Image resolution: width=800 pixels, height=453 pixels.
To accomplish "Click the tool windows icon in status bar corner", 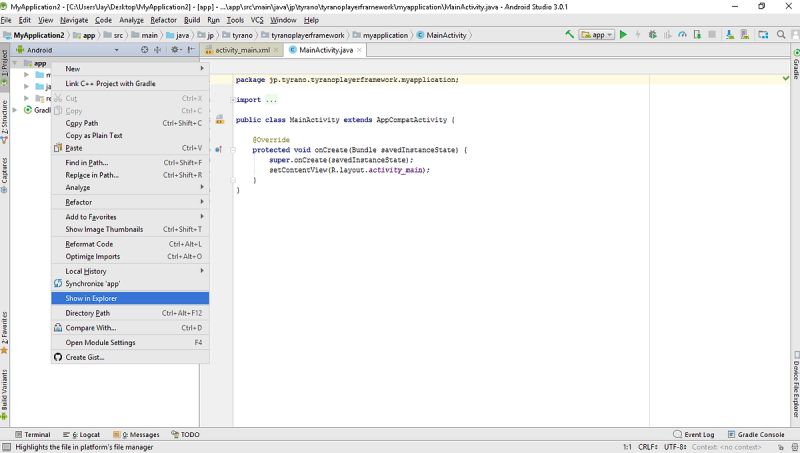I will click(x=6, y=447).
